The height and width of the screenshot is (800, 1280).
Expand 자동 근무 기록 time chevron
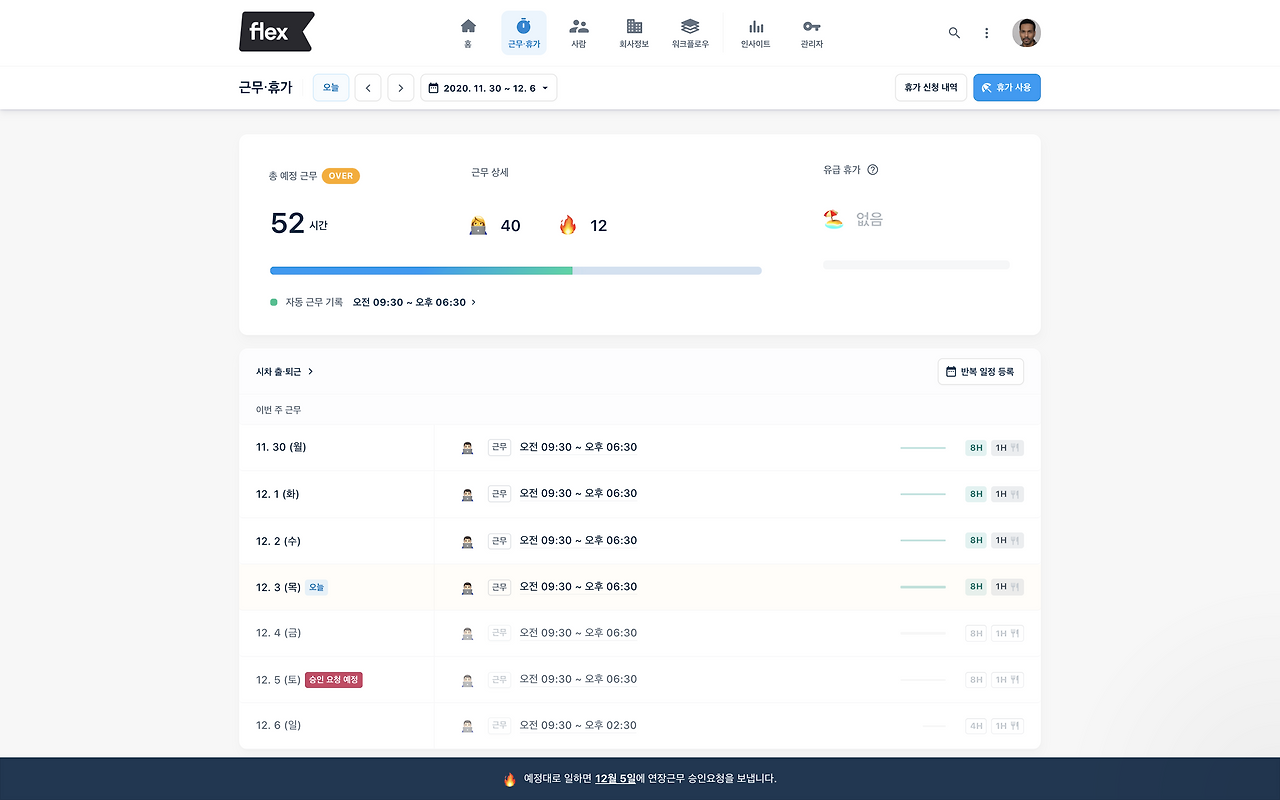(474, 302)
